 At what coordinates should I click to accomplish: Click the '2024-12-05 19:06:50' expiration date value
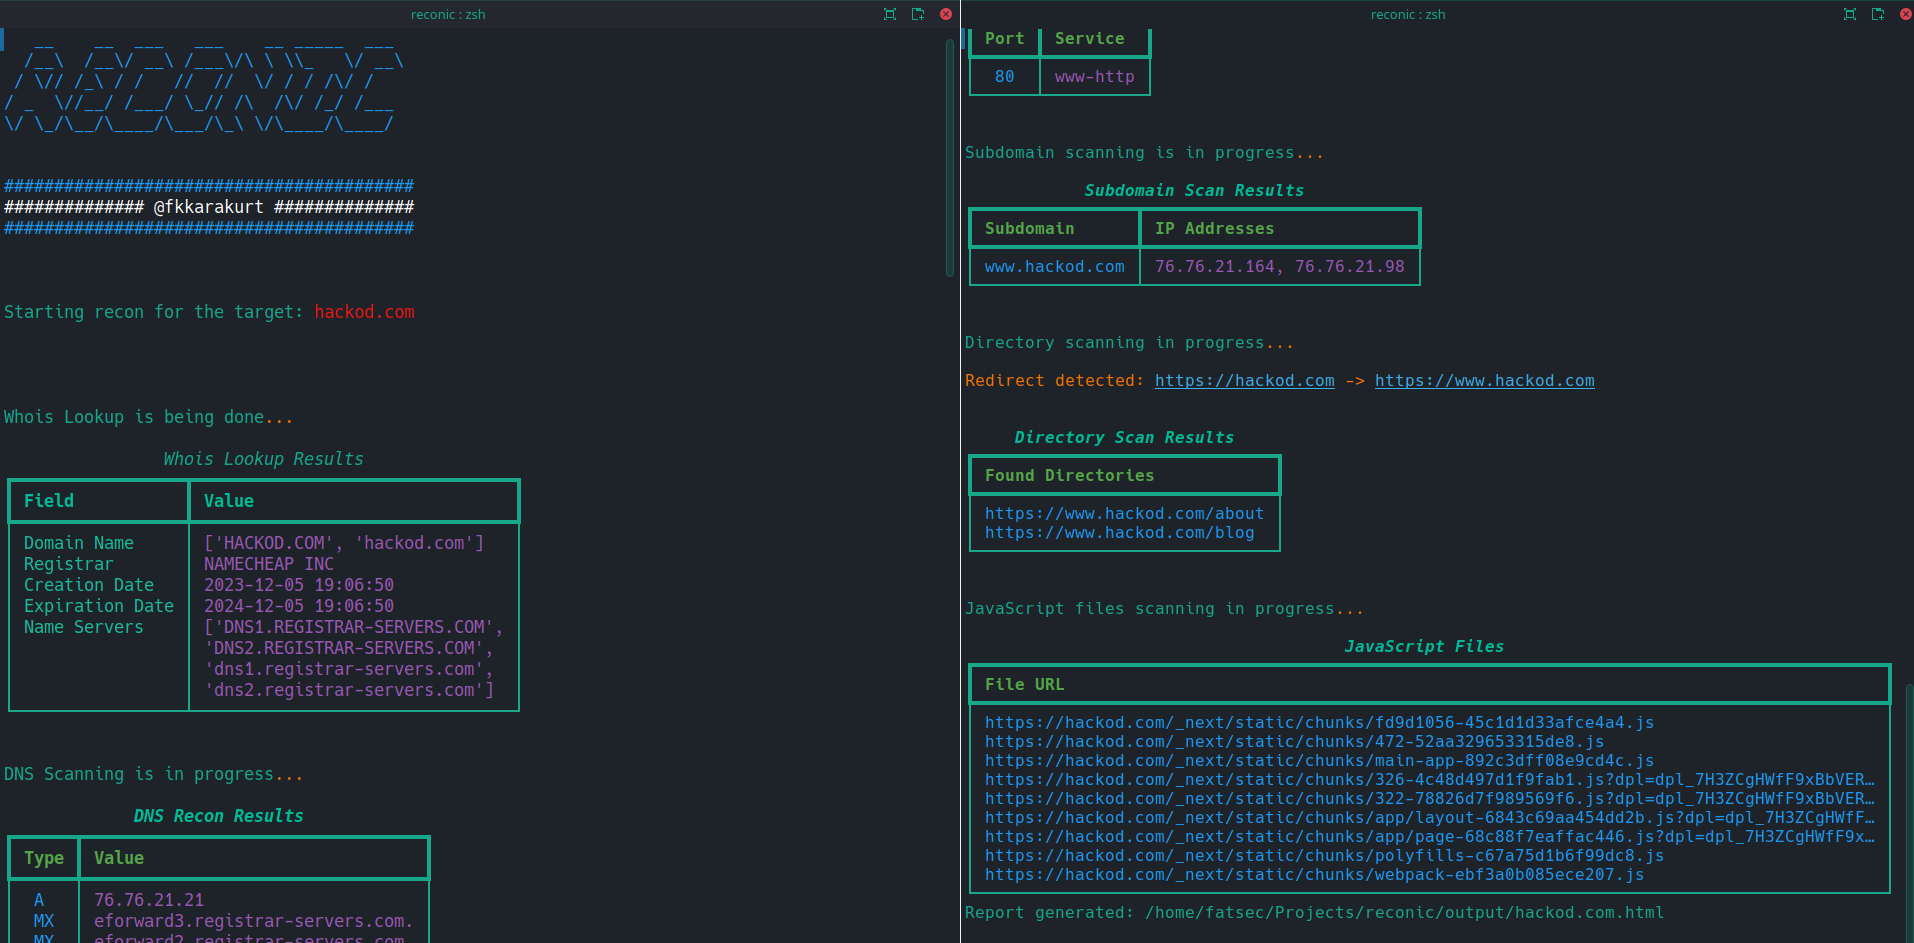pyautogui.click(x=299, y=606)
